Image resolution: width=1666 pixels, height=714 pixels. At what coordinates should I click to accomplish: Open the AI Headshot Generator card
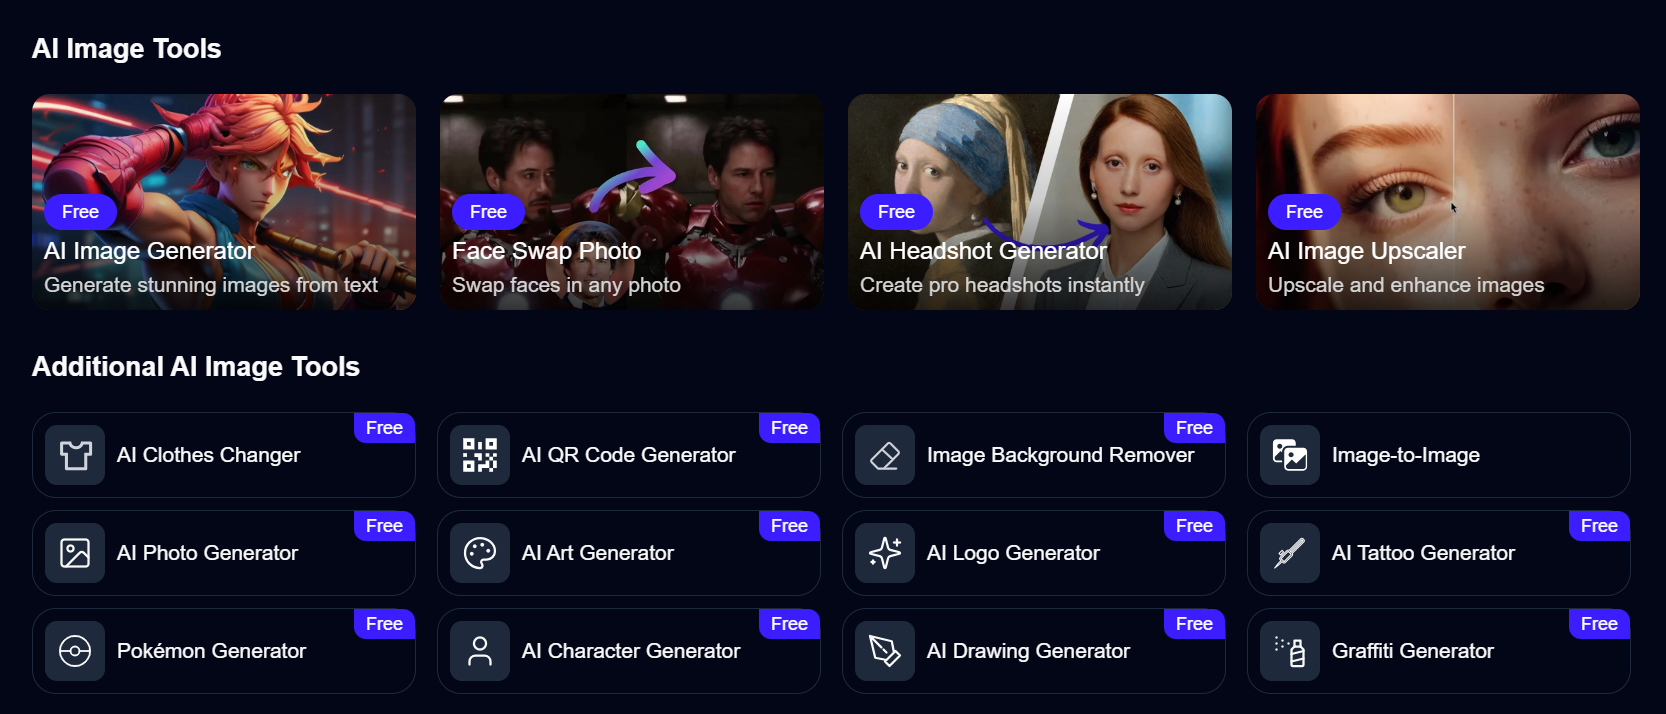(1040, 202)
